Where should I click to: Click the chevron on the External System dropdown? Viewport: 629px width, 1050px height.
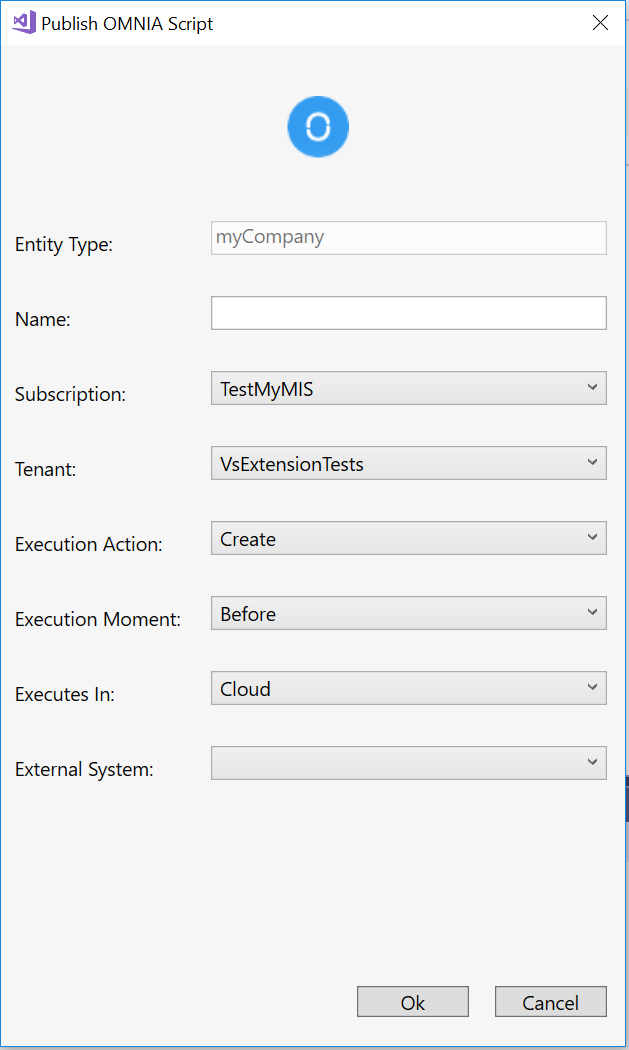pyautogui.click(x=591, y=763)
